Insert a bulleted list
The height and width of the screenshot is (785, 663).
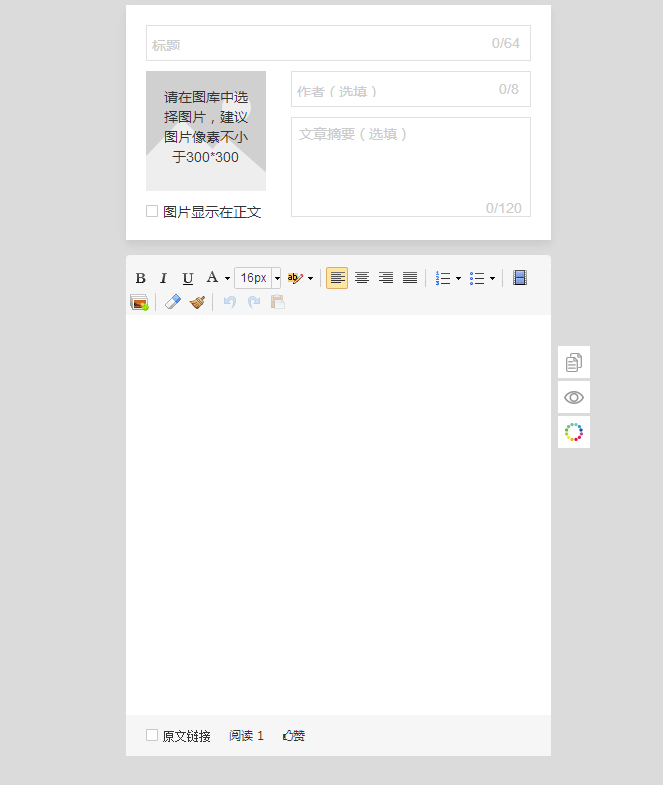click(x=477, y=278)
